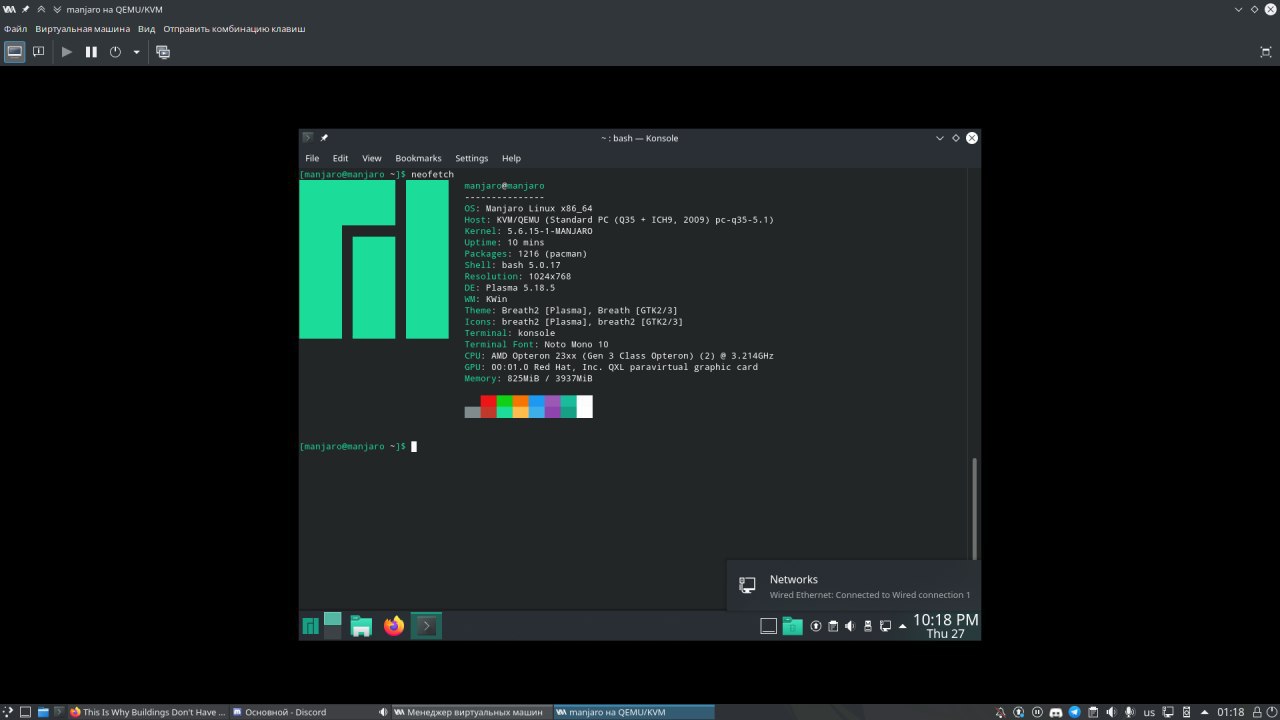Click the red color block in neofetch
The height and width of the screenshot is (720, 1280).
click(488, 406)
